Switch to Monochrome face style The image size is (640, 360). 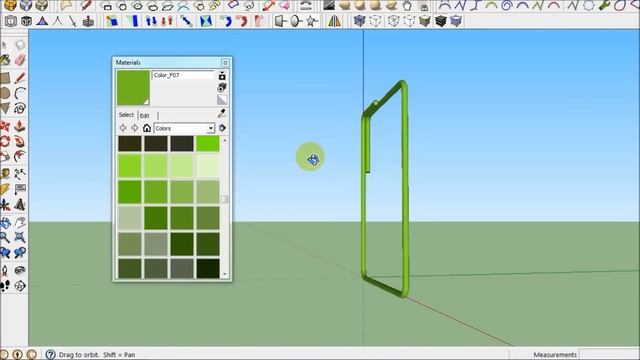tap(456, 20)
